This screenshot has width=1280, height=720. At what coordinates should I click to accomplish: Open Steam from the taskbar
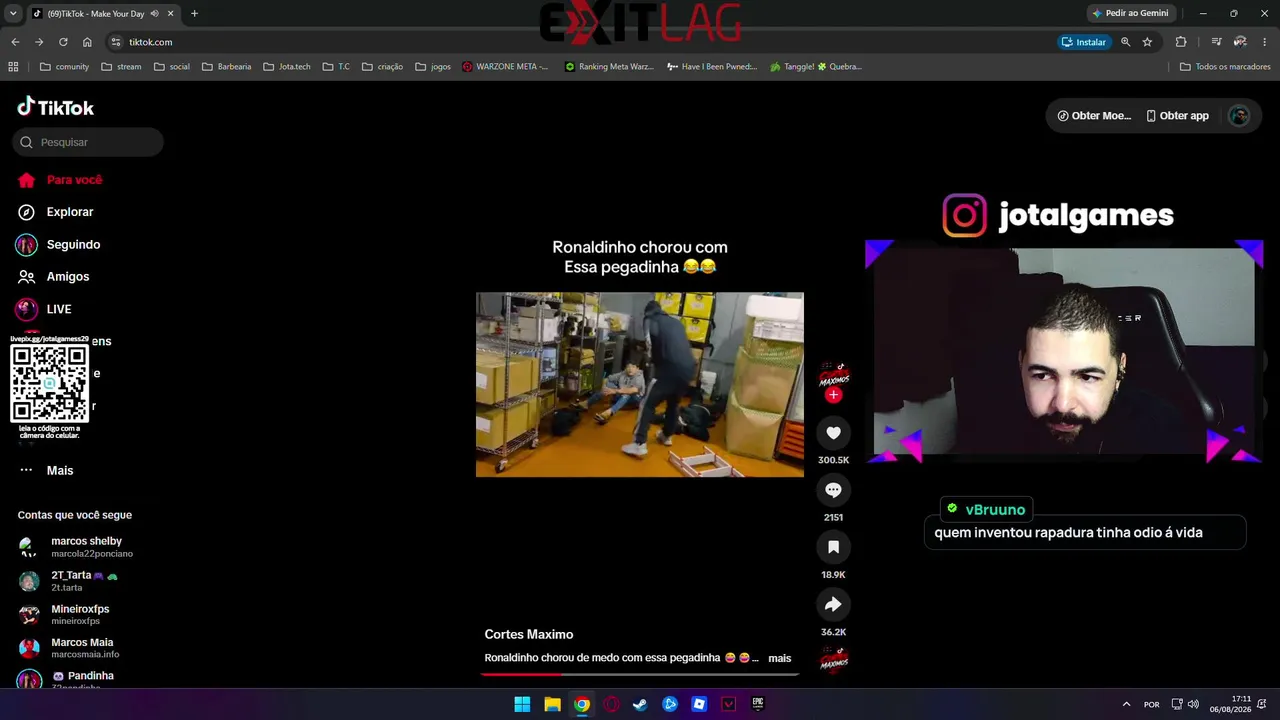[x=640, y=704]
